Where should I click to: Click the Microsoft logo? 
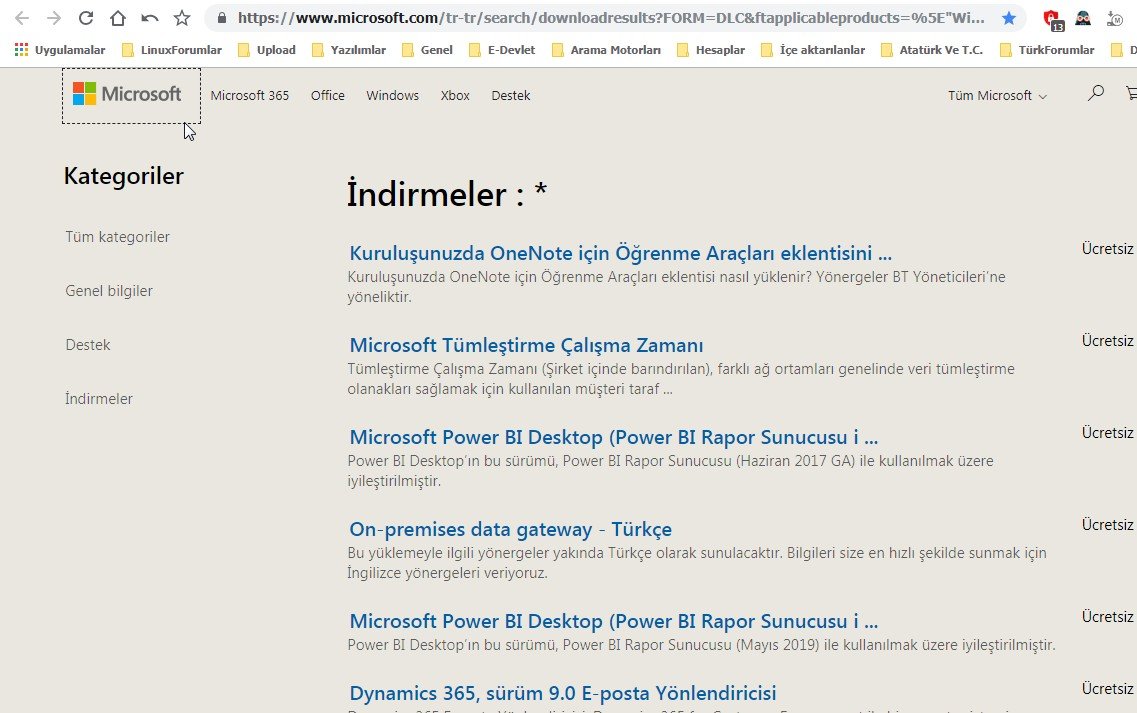click(127, 94)
